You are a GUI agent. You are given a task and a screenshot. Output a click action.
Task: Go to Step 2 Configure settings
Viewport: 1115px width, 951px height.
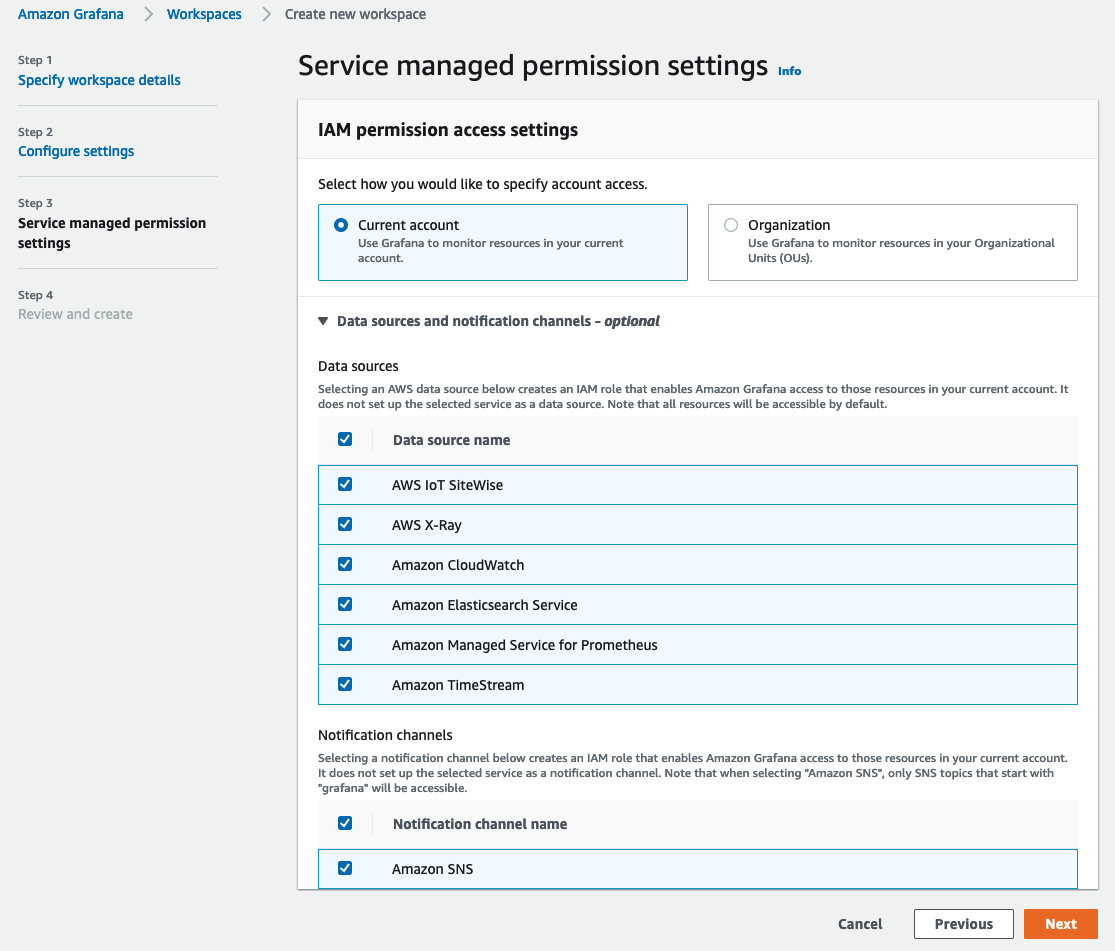coord(76,151)
